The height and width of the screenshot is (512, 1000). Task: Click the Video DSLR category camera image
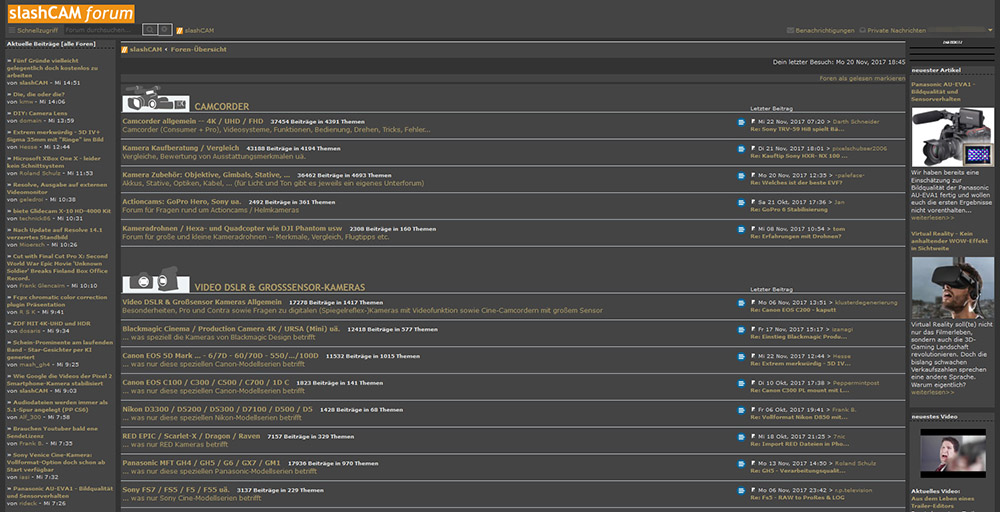(x=156, y=279)
